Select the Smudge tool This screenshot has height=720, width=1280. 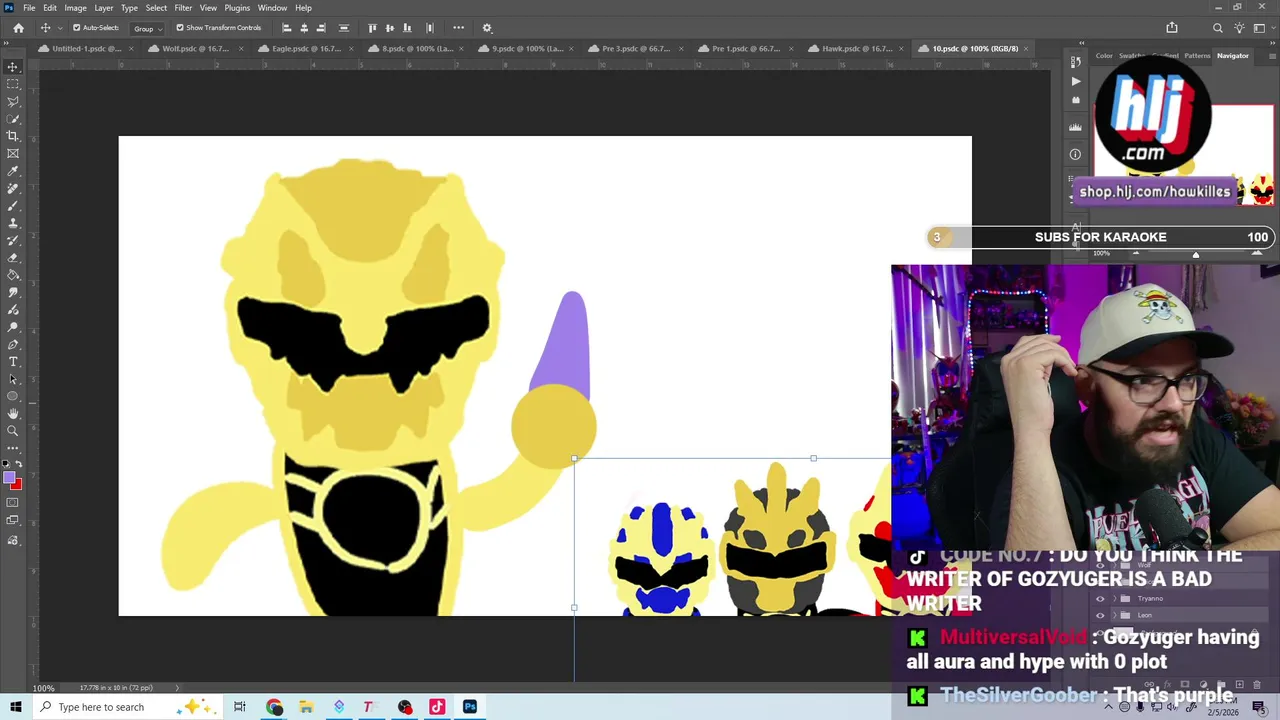[13, 292]
